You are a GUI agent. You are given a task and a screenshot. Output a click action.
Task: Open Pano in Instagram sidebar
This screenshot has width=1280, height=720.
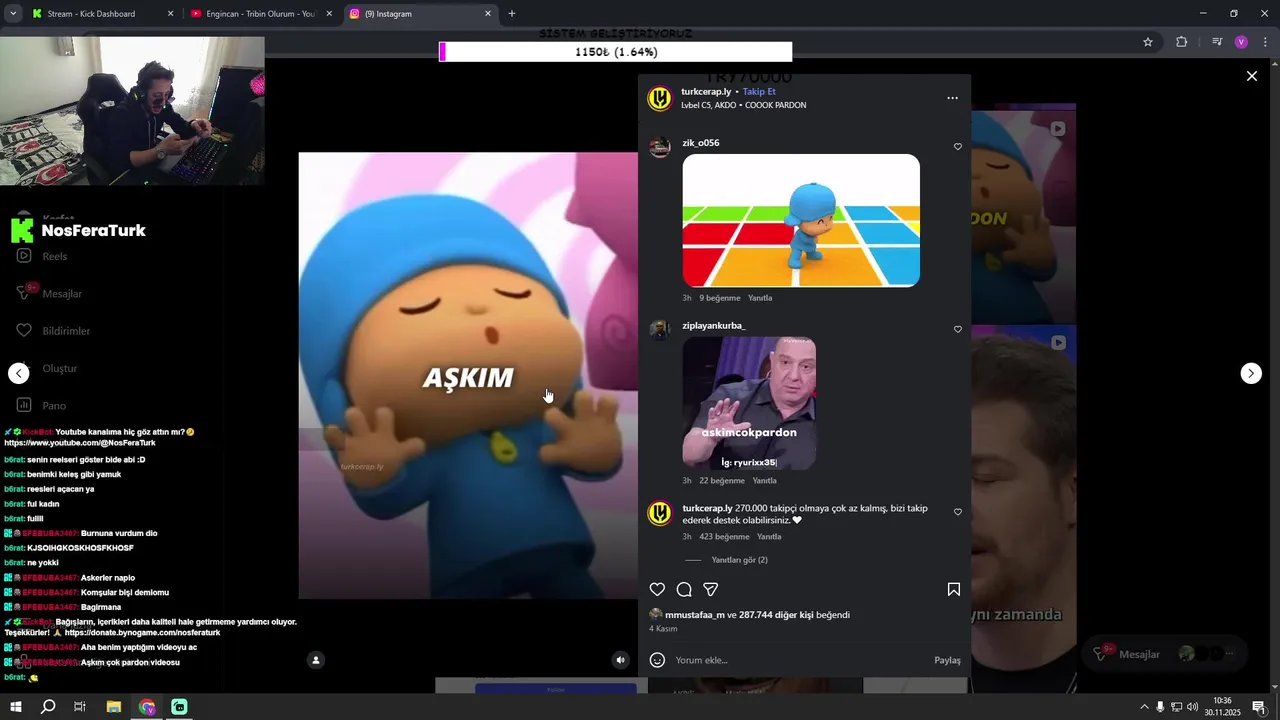point(41,405)
